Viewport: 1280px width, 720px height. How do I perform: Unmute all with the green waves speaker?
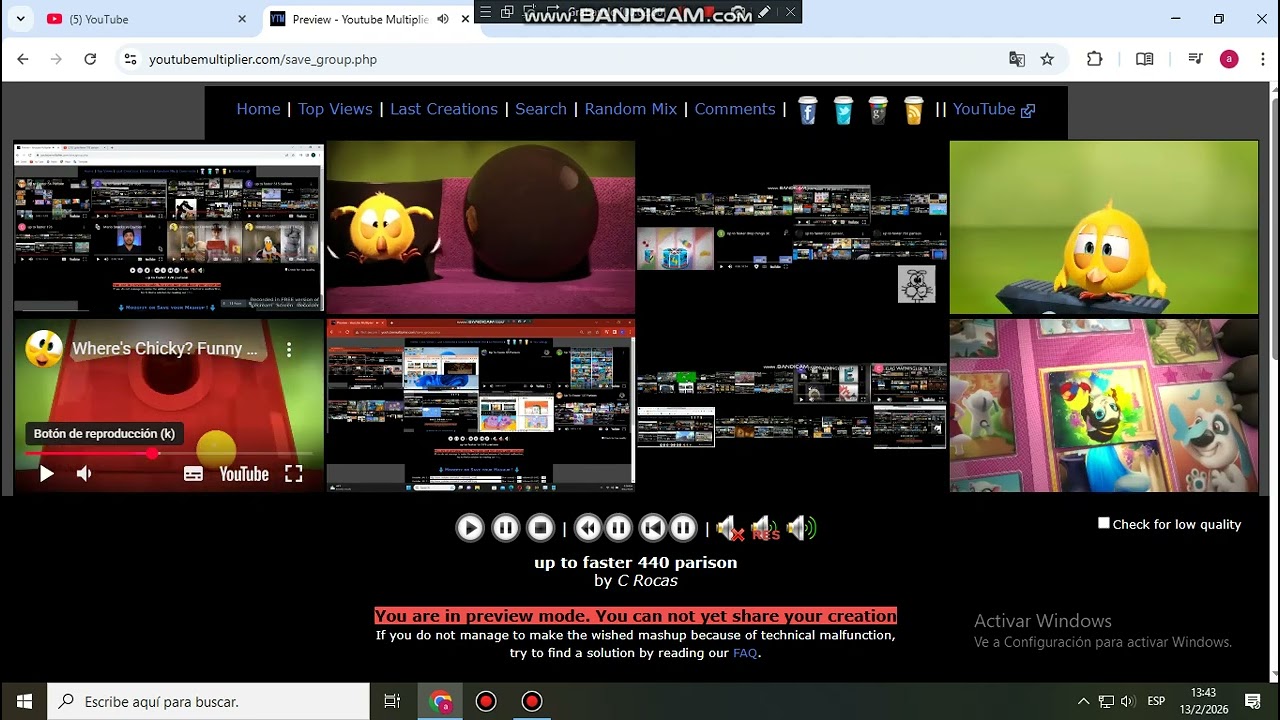[801, 528]
